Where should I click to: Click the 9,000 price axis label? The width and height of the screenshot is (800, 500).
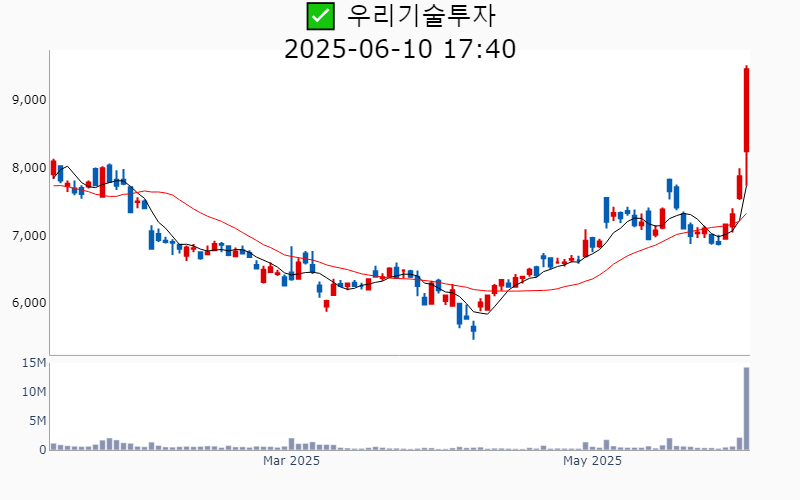[29, 99]
